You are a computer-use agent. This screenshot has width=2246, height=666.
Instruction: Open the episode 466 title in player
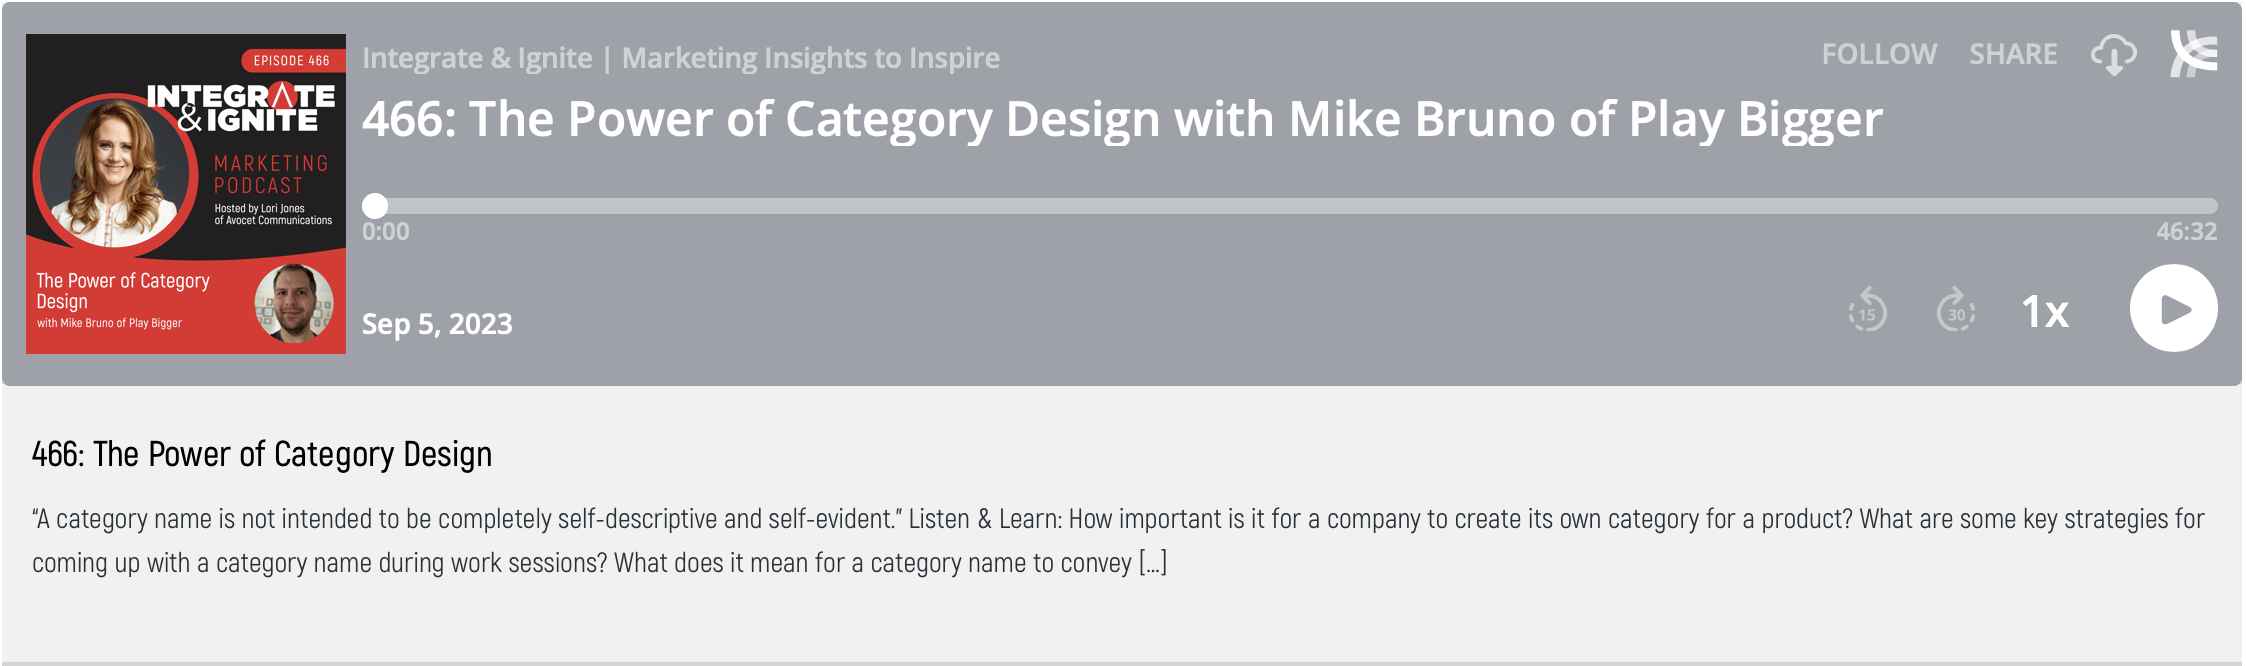click(1122, 119)
